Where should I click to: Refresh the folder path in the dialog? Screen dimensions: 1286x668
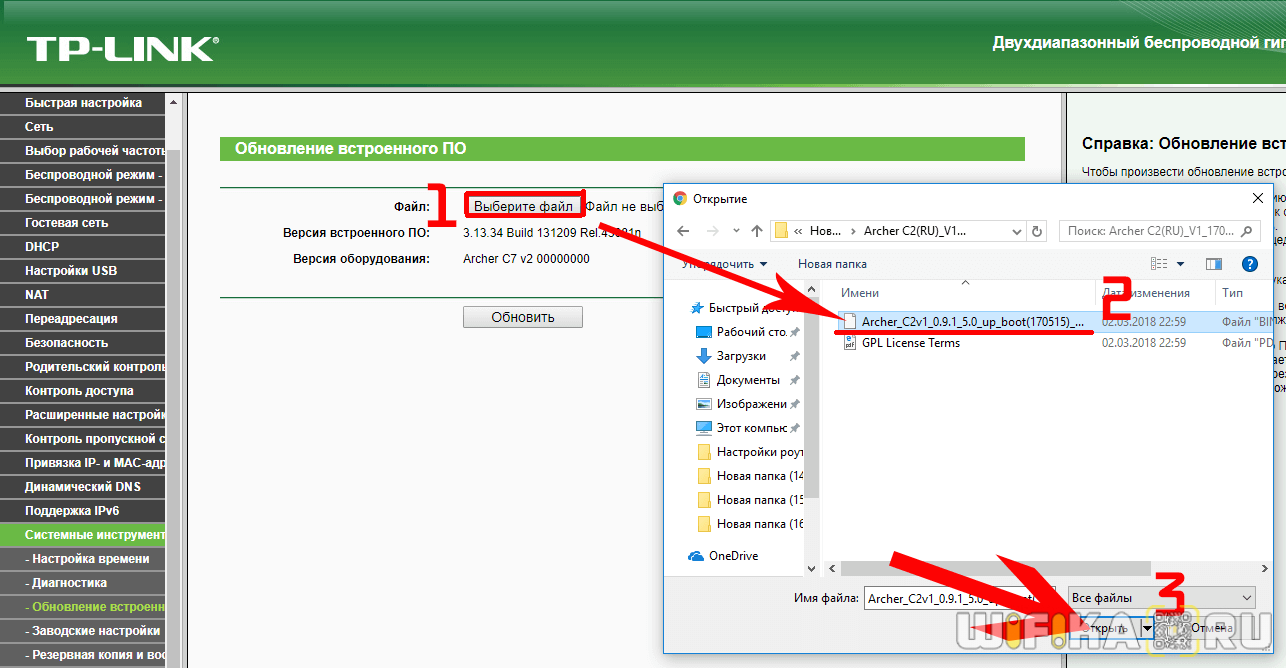coord(1037,231)
